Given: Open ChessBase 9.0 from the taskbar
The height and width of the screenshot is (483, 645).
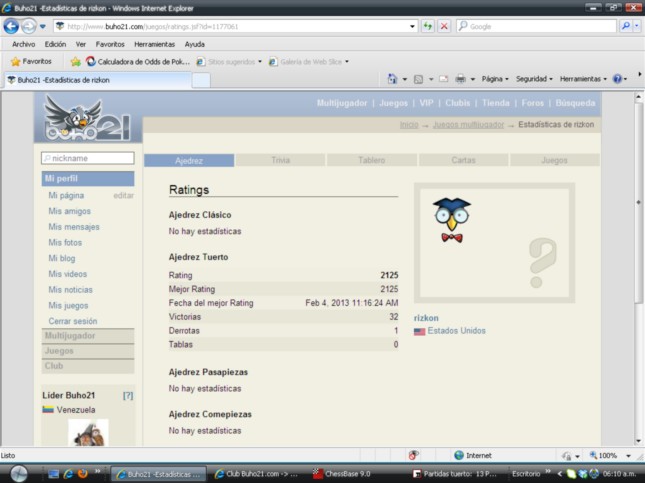Looking at the screenshot, I should (350, 473).
